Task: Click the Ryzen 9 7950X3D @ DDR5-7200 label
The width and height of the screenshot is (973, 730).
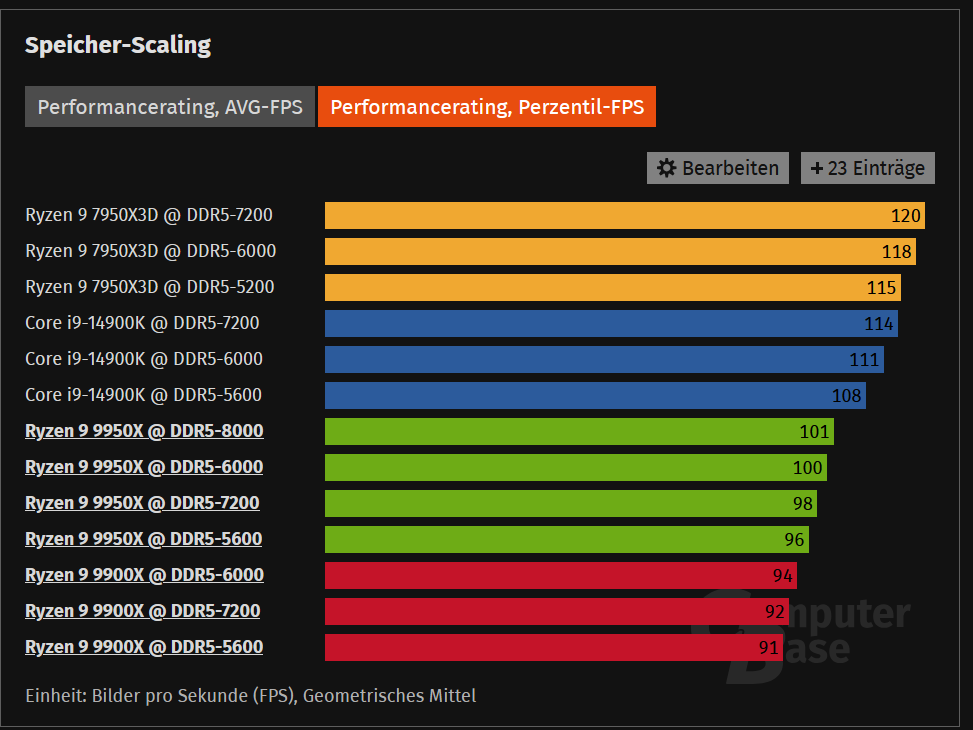Action: pos(149,215)
